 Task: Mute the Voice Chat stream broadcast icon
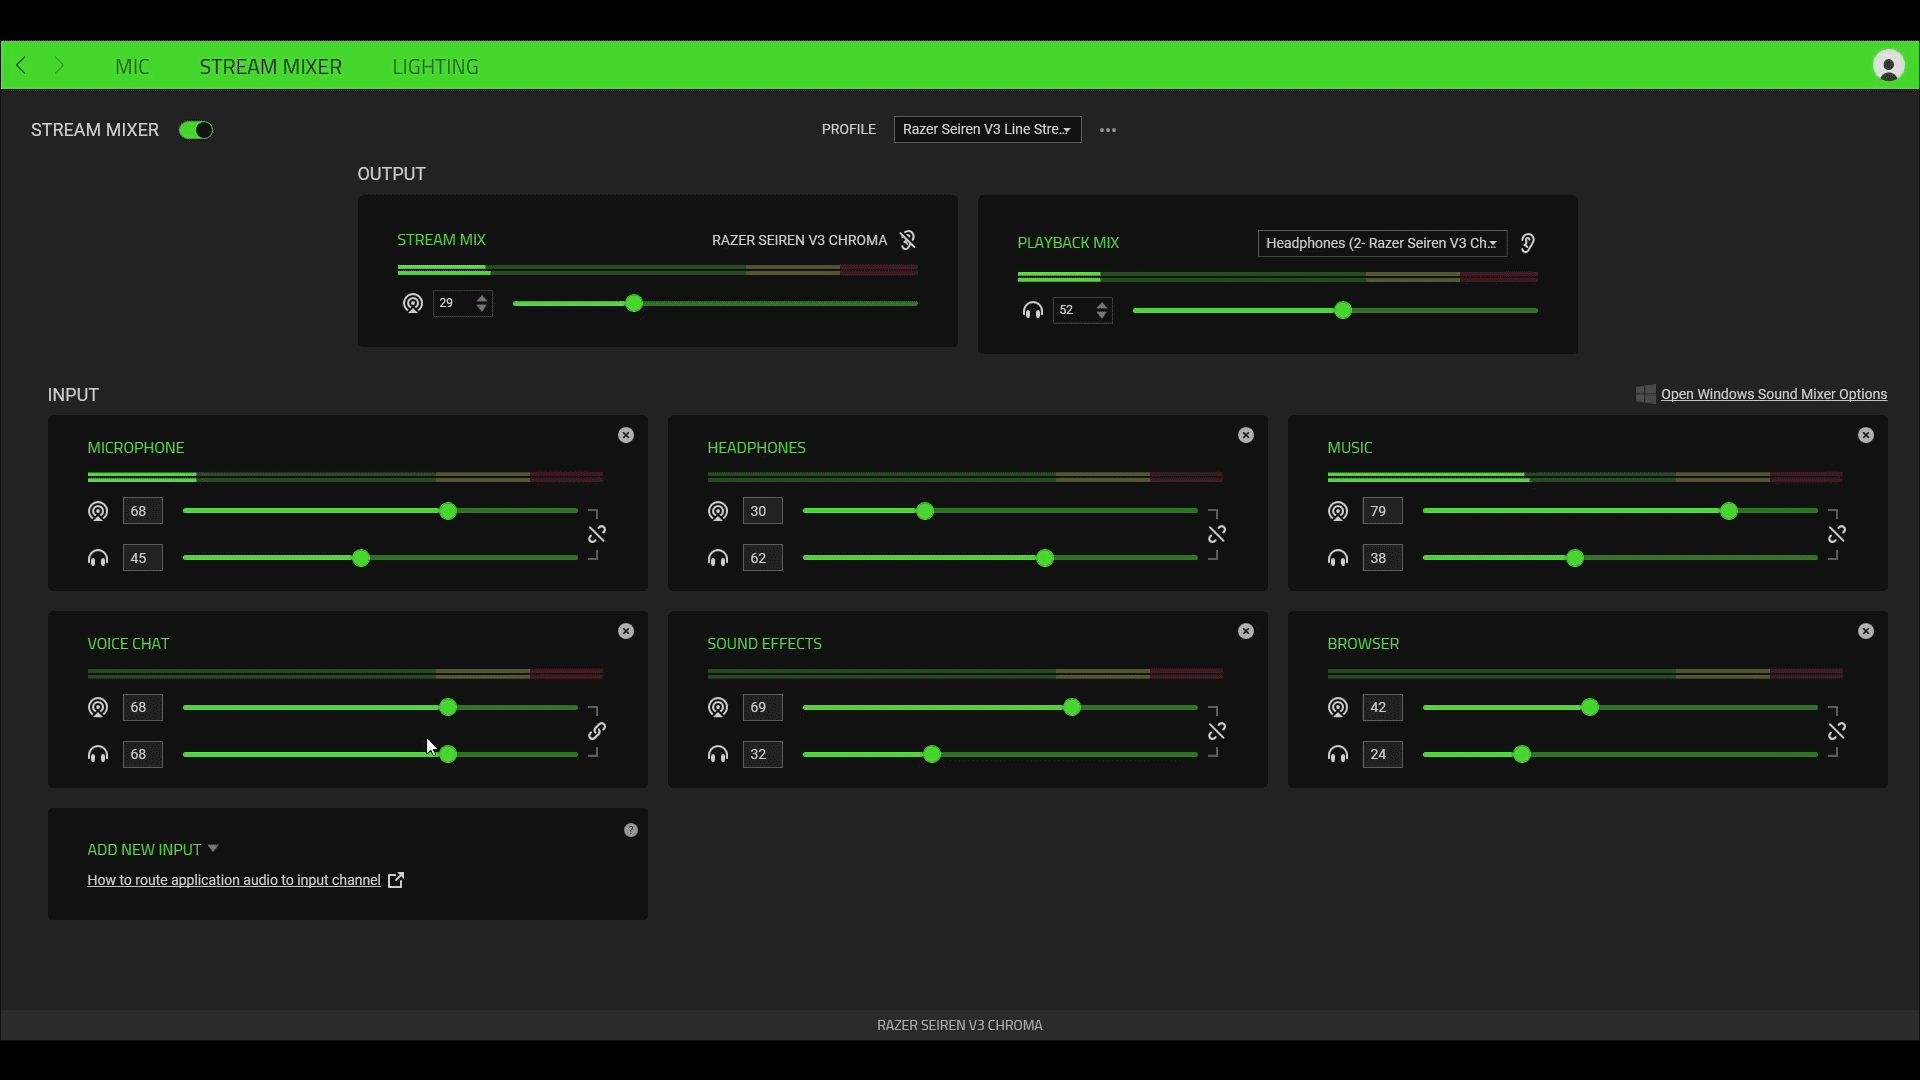pos(98,707)
